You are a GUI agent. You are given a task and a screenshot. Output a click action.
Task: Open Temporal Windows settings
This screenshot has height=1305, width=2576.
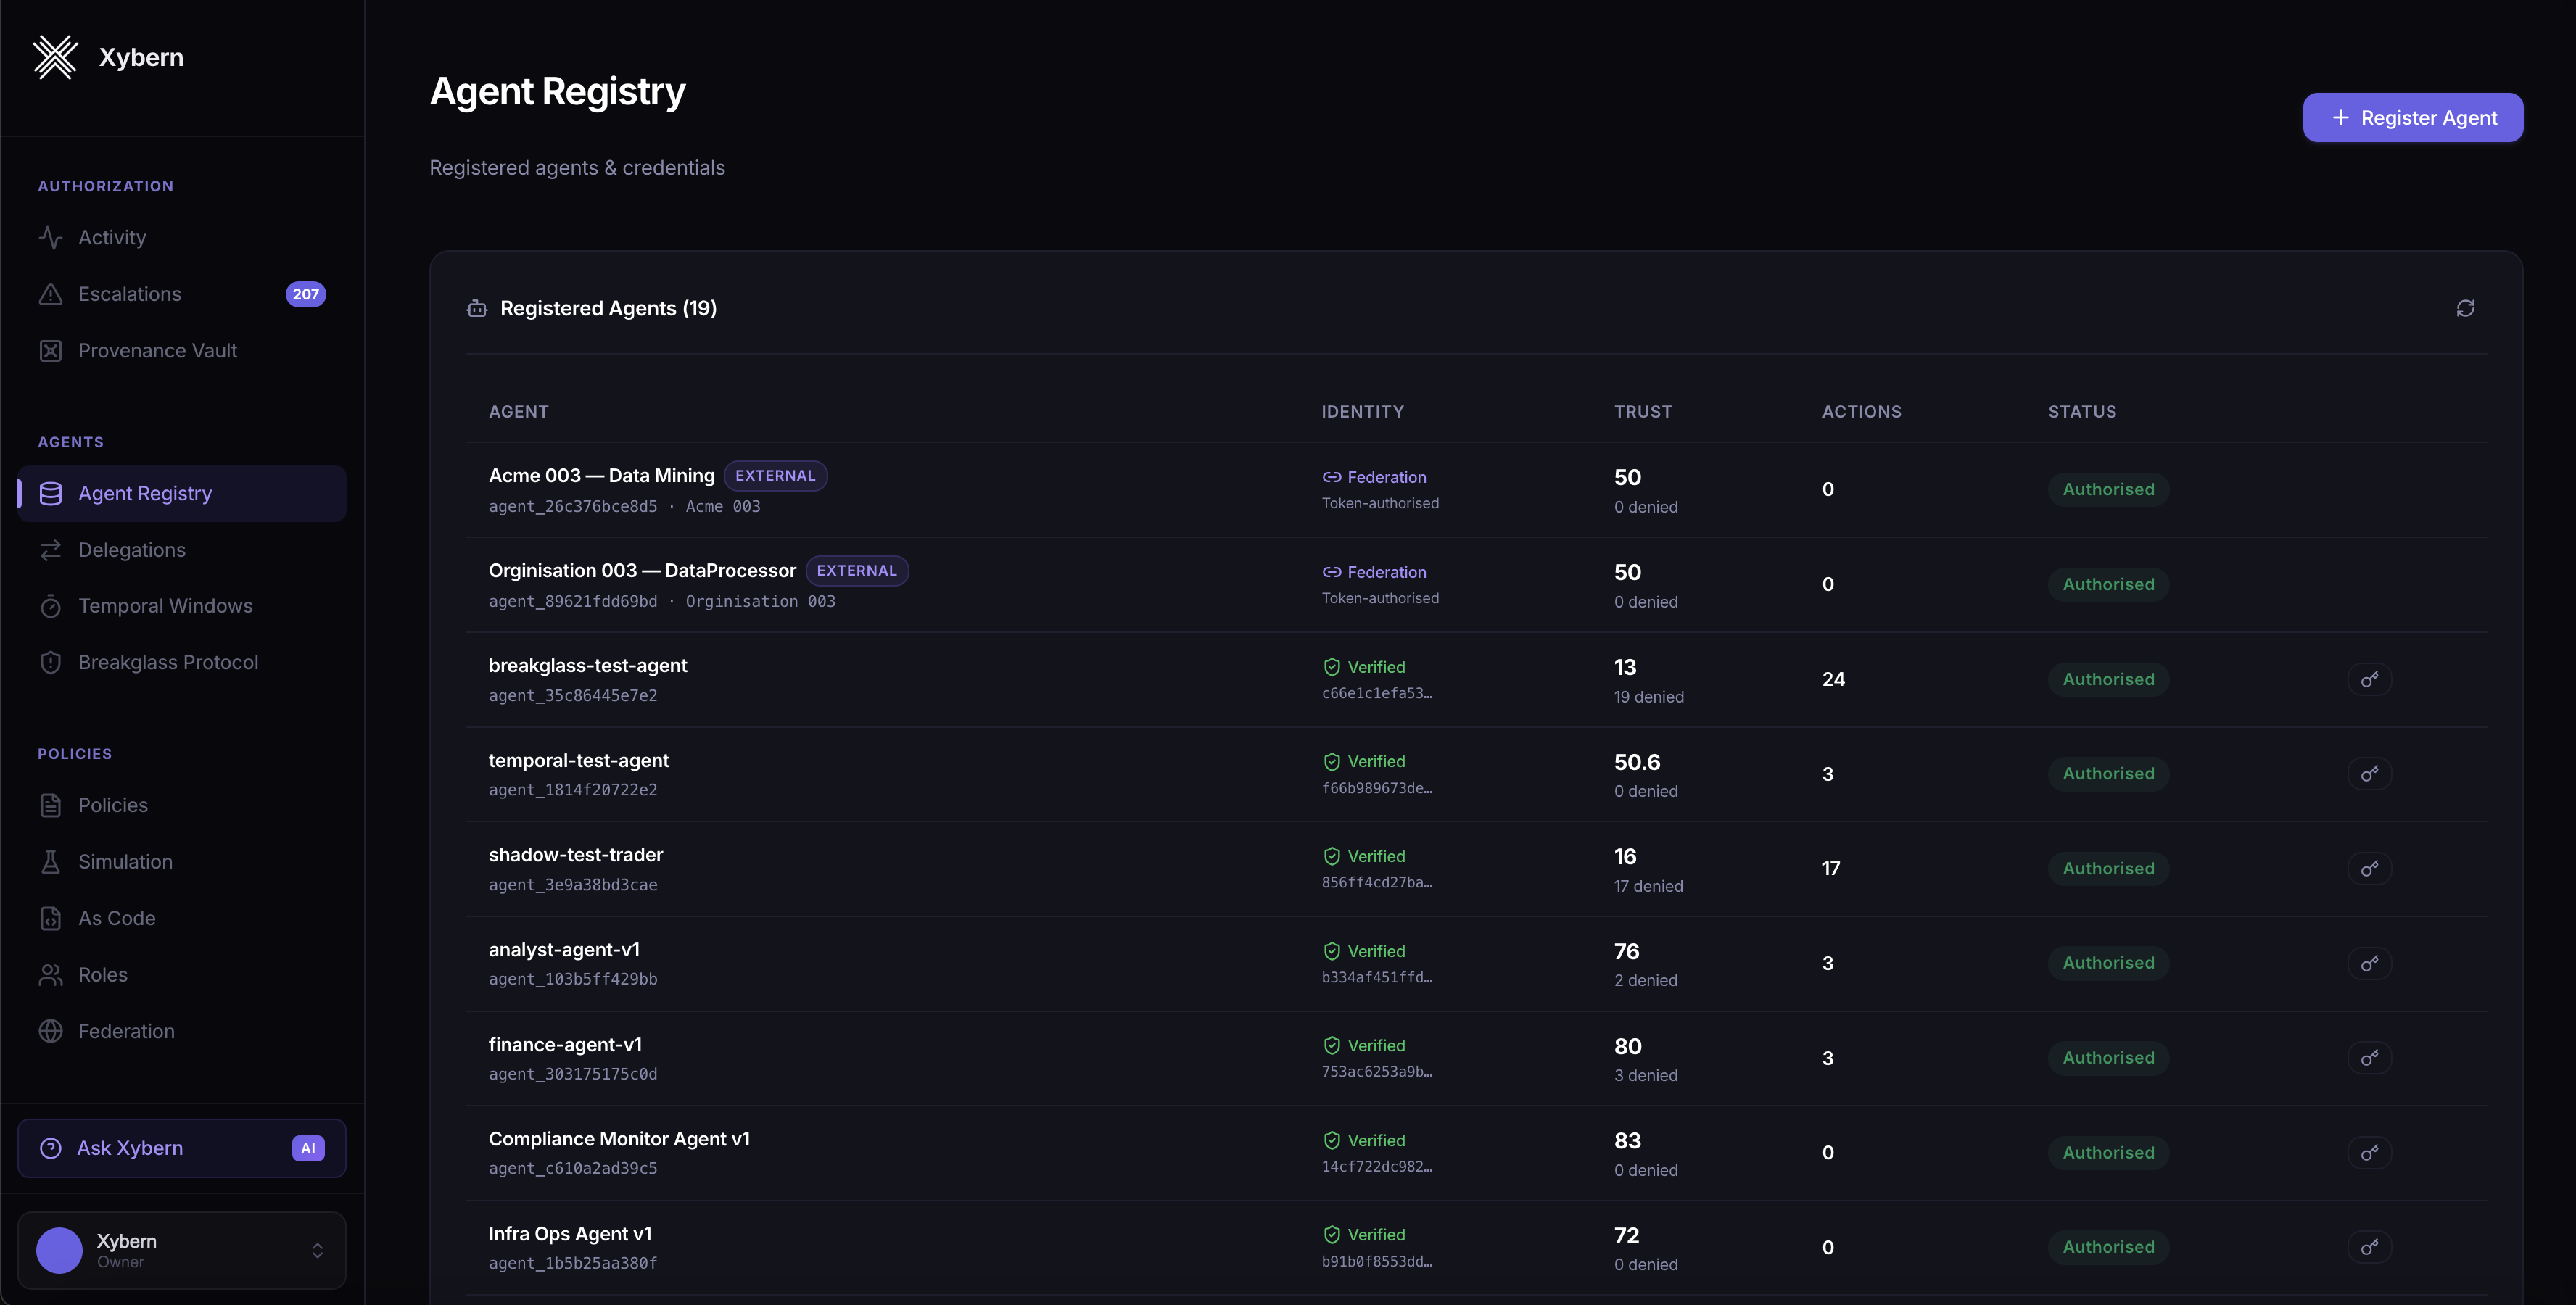tap(165, 605)
